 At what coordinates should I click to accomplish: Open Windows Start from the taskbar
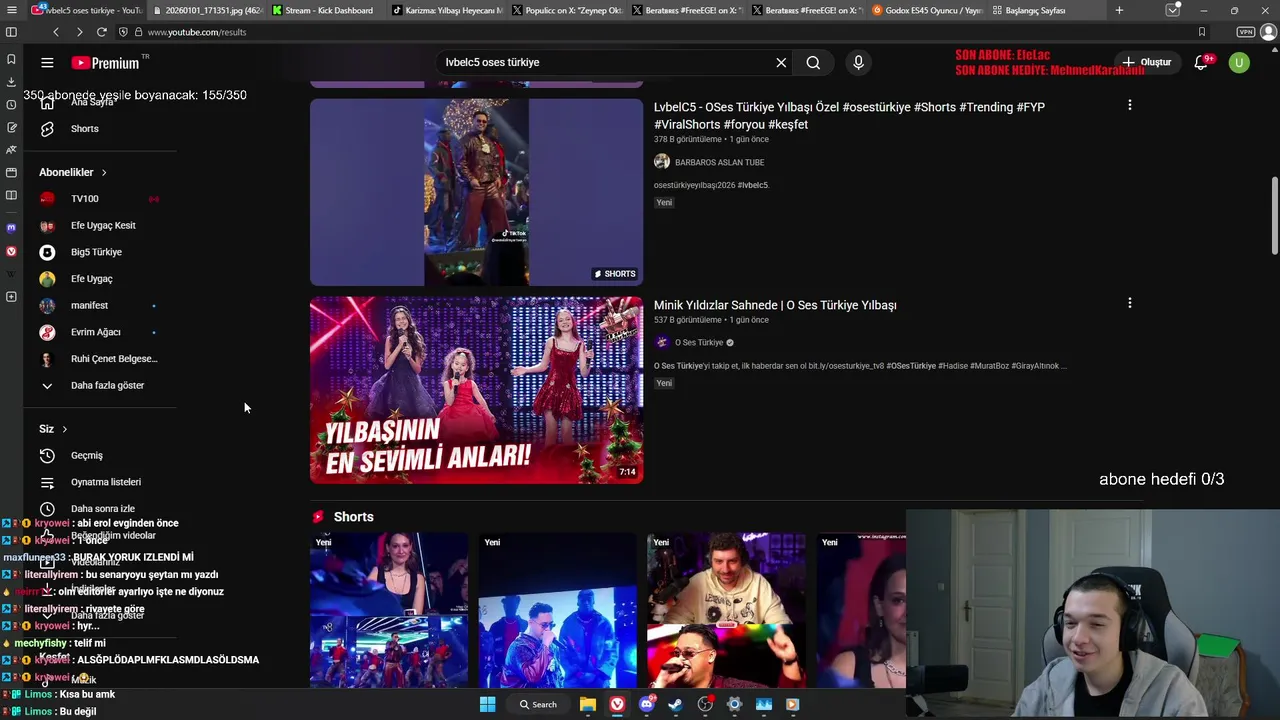tap(487, 704)
